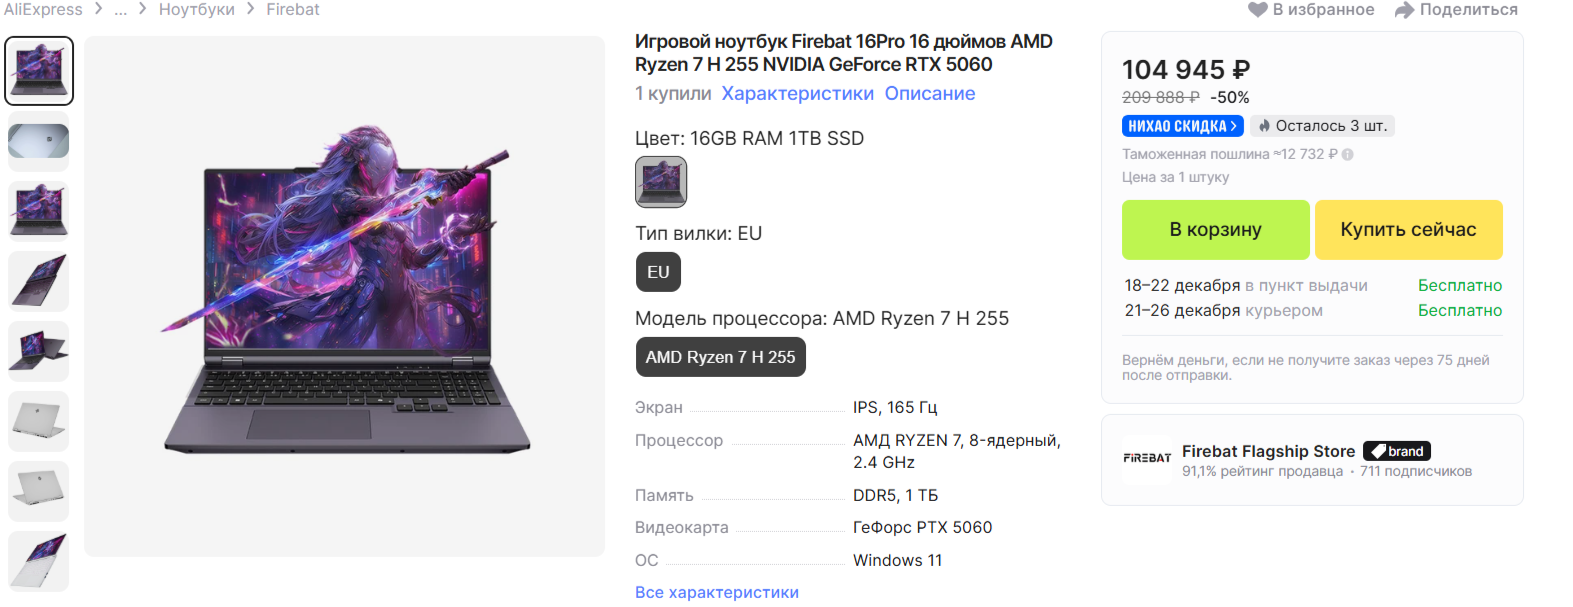Click the brand badge tag
The width and height of the screenshot is (1573, 607).
pos(1397,451)
